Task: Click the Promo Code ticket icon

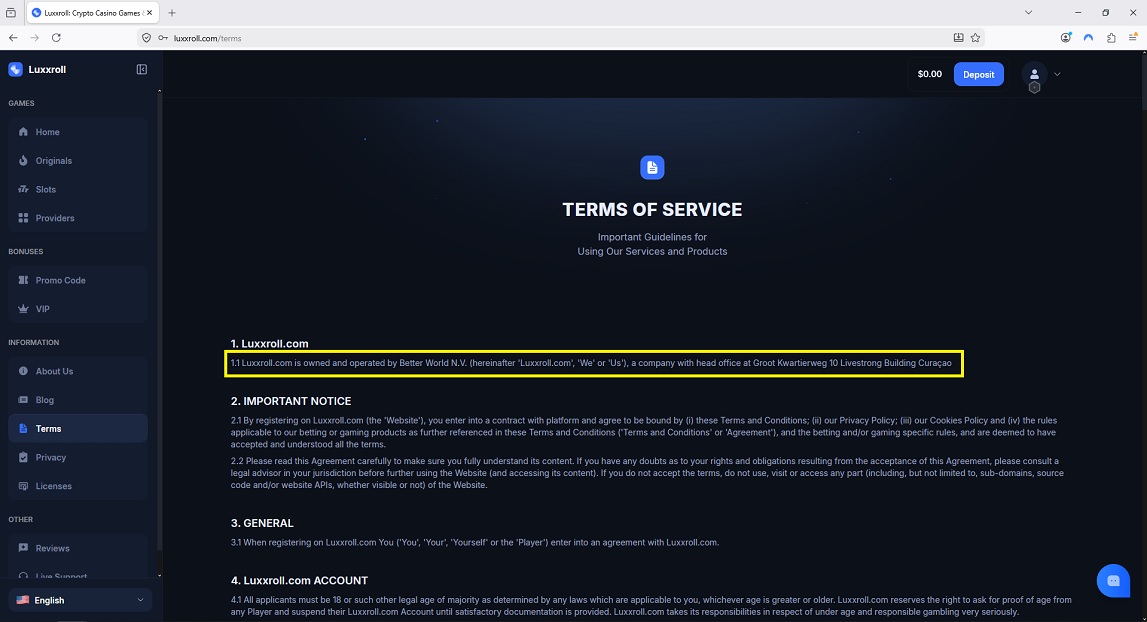Action: click(23, 280)
